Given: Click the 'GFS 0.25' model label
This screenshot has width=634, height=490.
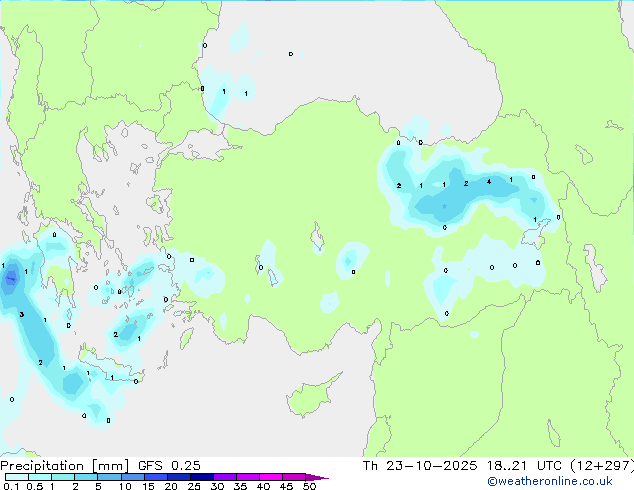Looking at the screenshot, I should tap(169, 466).
